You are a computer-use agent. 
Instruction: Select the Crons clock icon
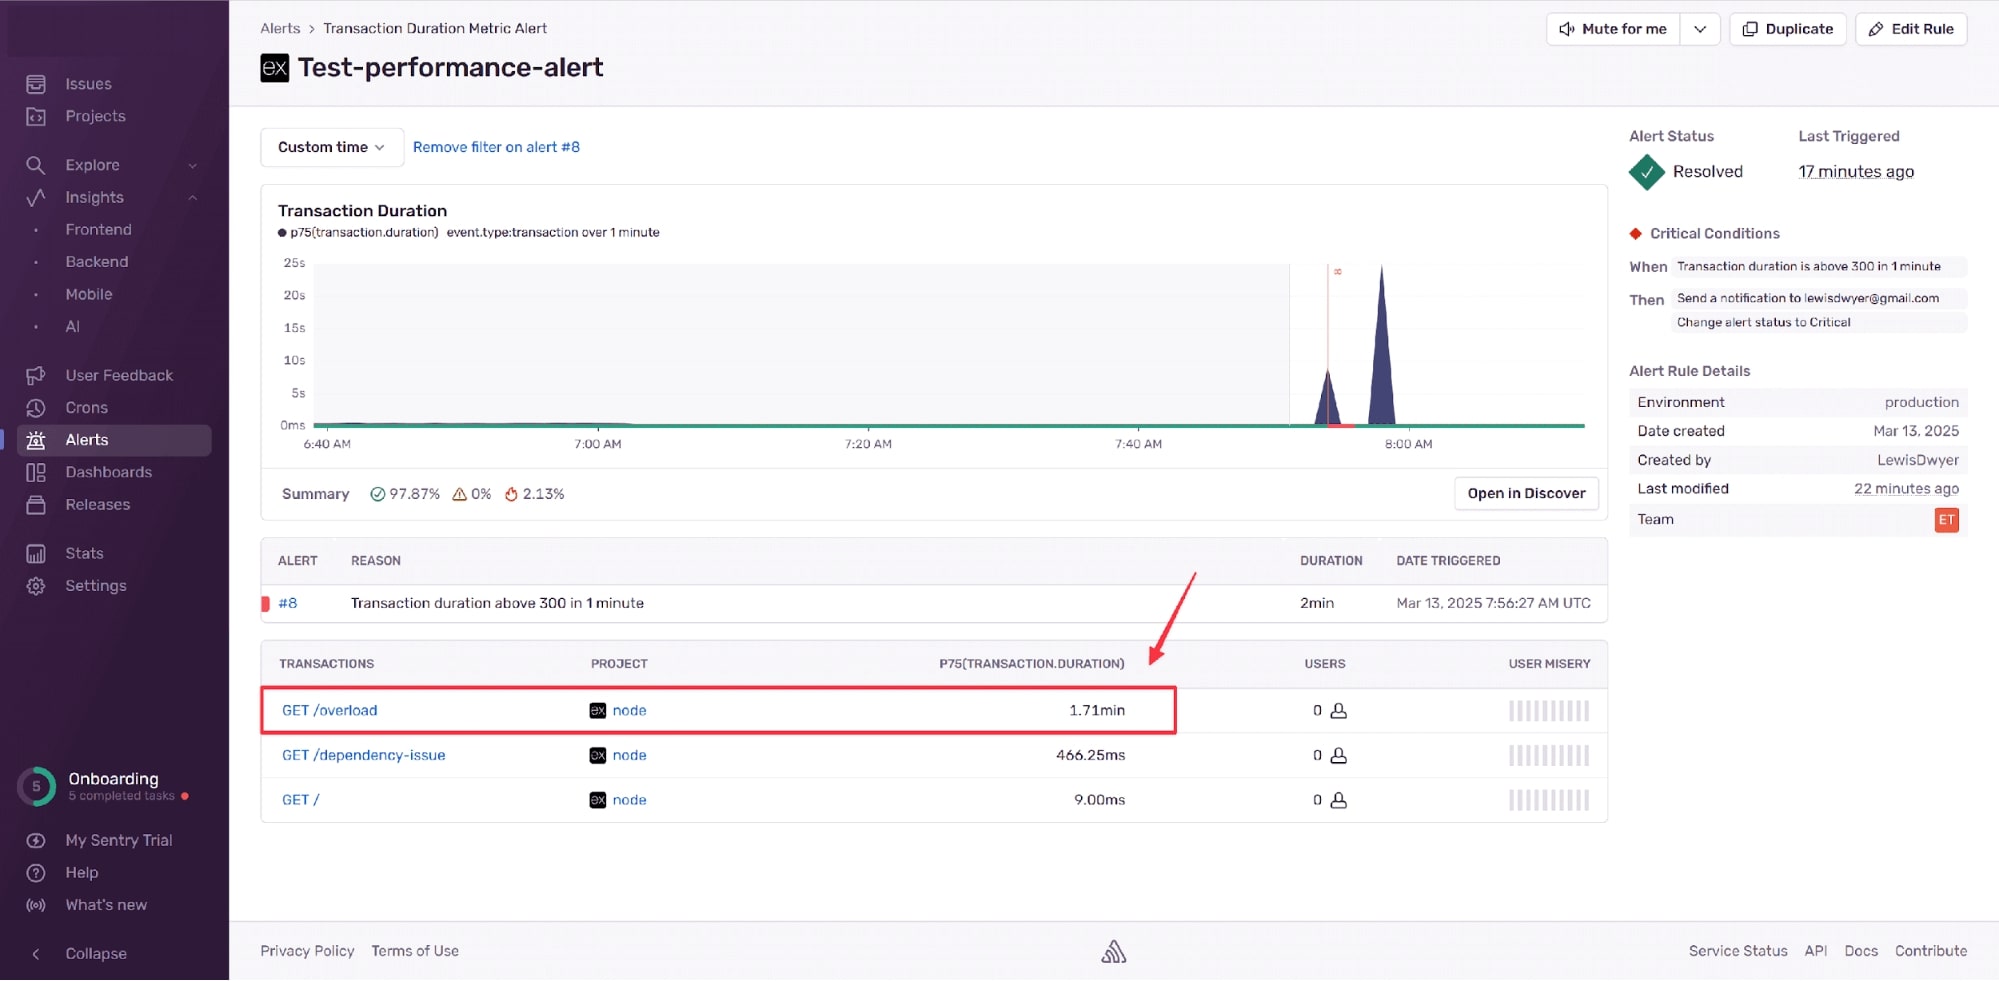[x=36, y=407]
